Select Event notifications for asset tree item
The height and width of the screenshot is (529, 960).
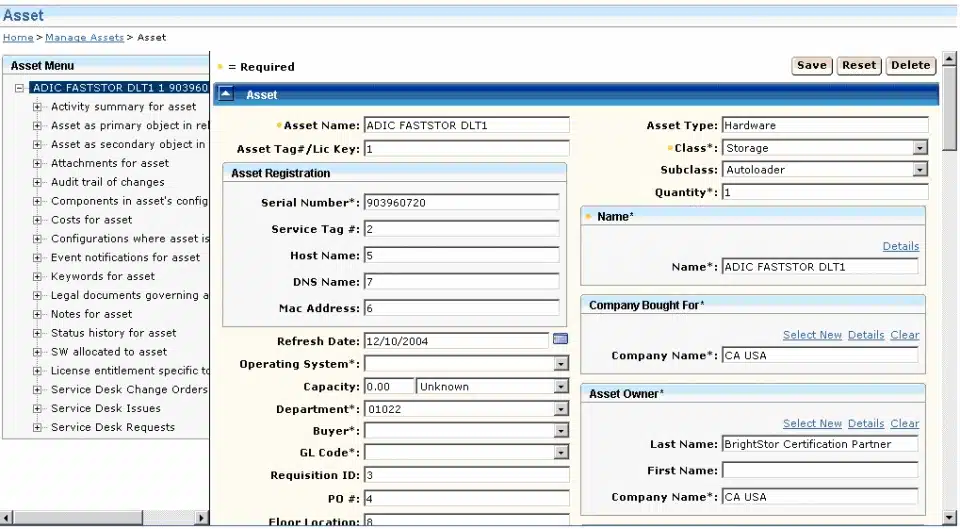[126, 258]
